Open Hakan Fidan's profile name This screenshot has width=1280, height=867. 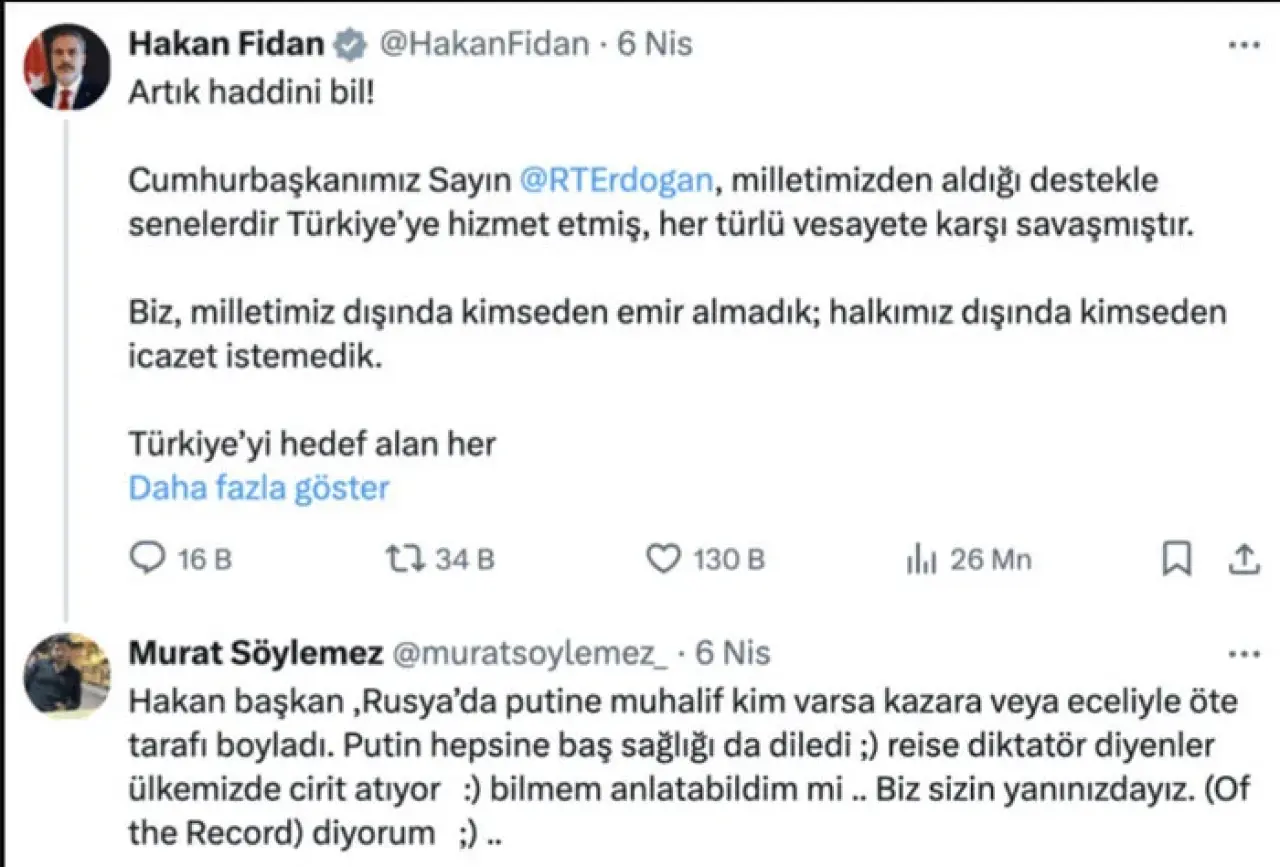tap(227, 45)
